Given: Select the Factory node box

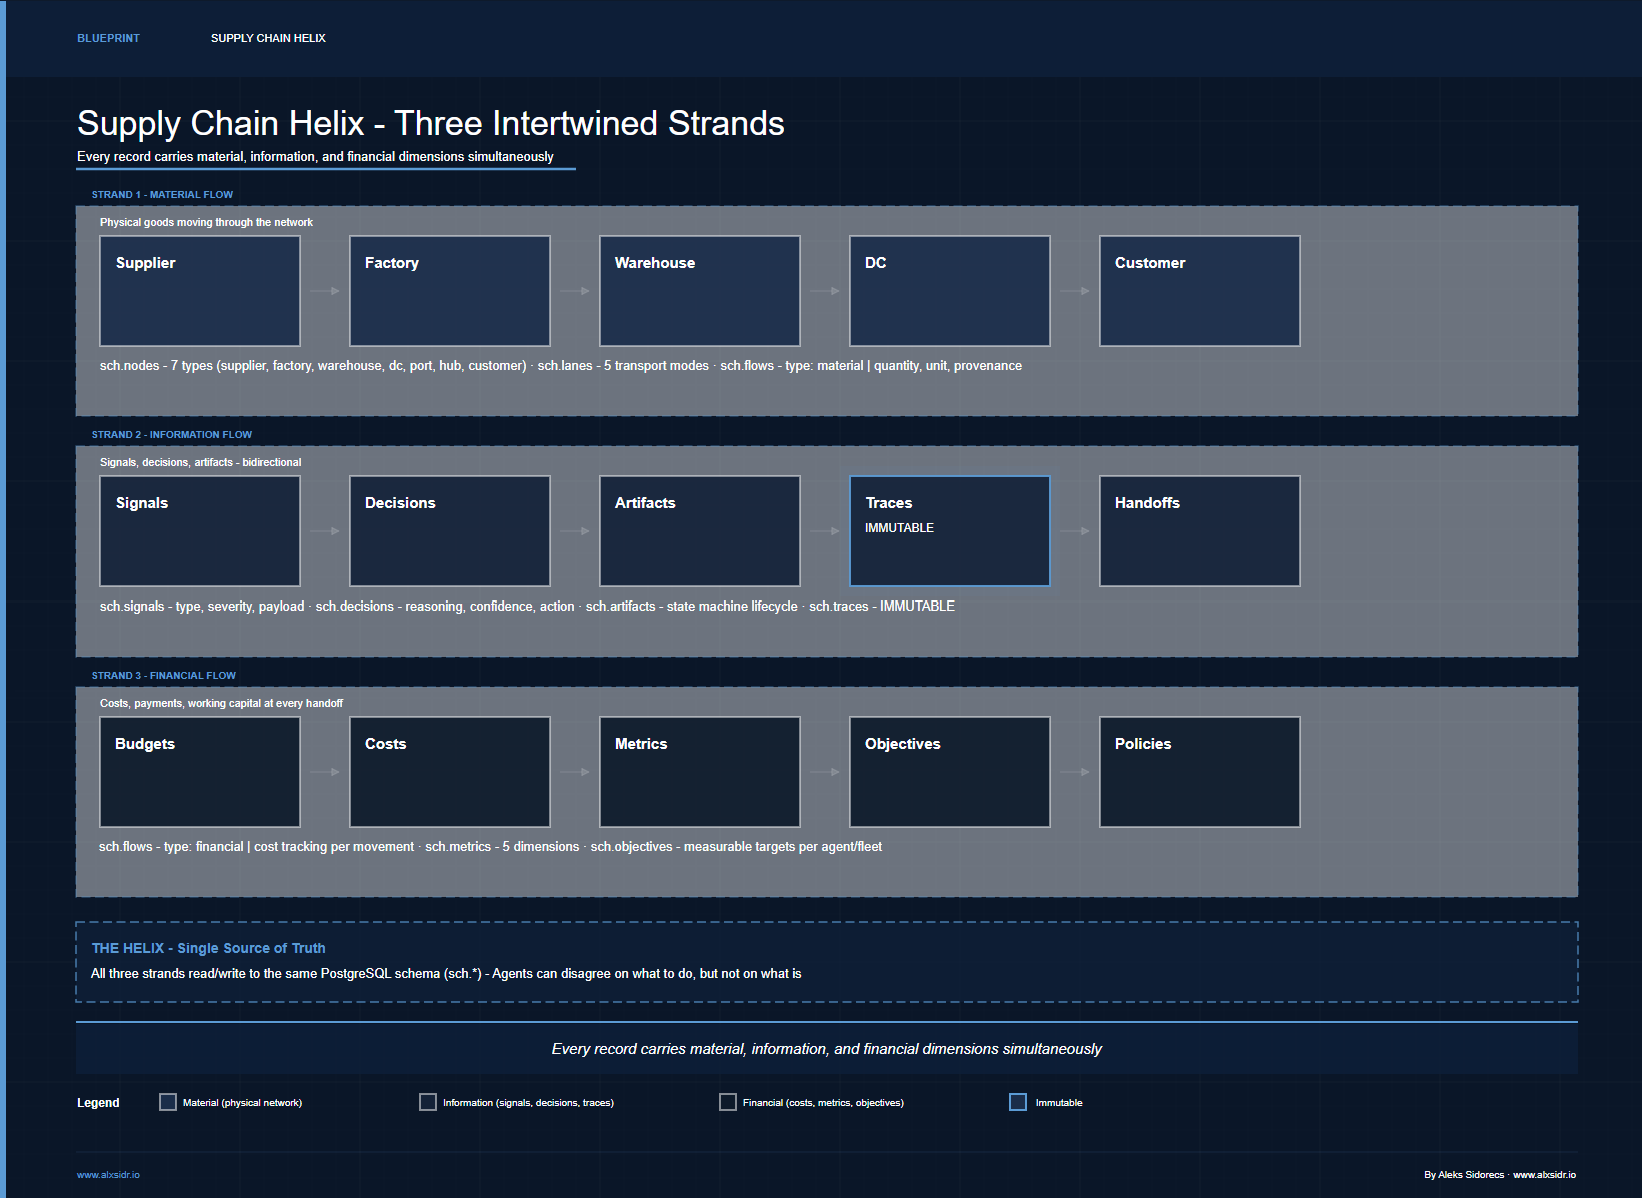Looking at the screenshot, I should [450, 291].
